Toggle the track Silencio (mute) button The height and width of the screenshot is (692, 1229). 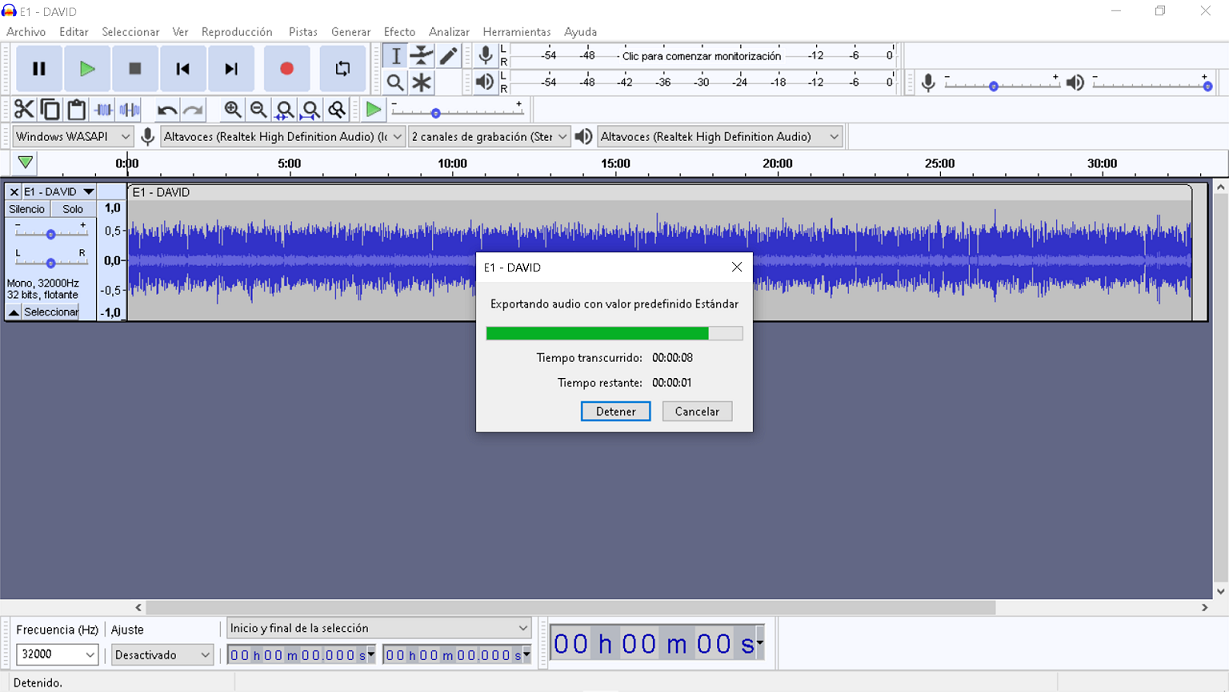[27, 209]
